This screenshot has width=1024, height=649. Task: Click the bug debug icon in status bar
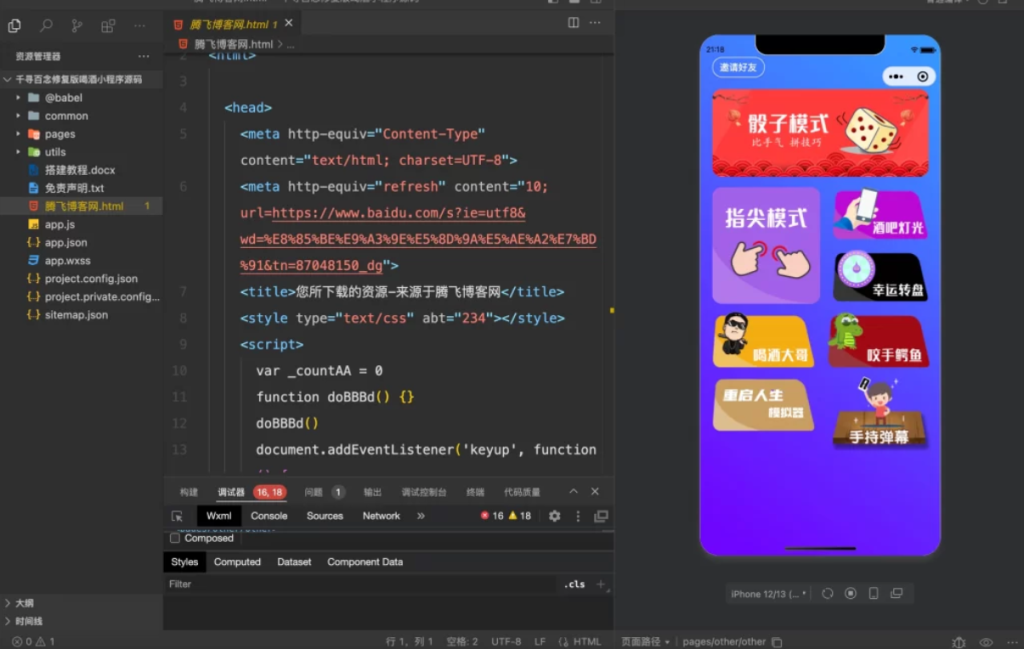(958, 642)
